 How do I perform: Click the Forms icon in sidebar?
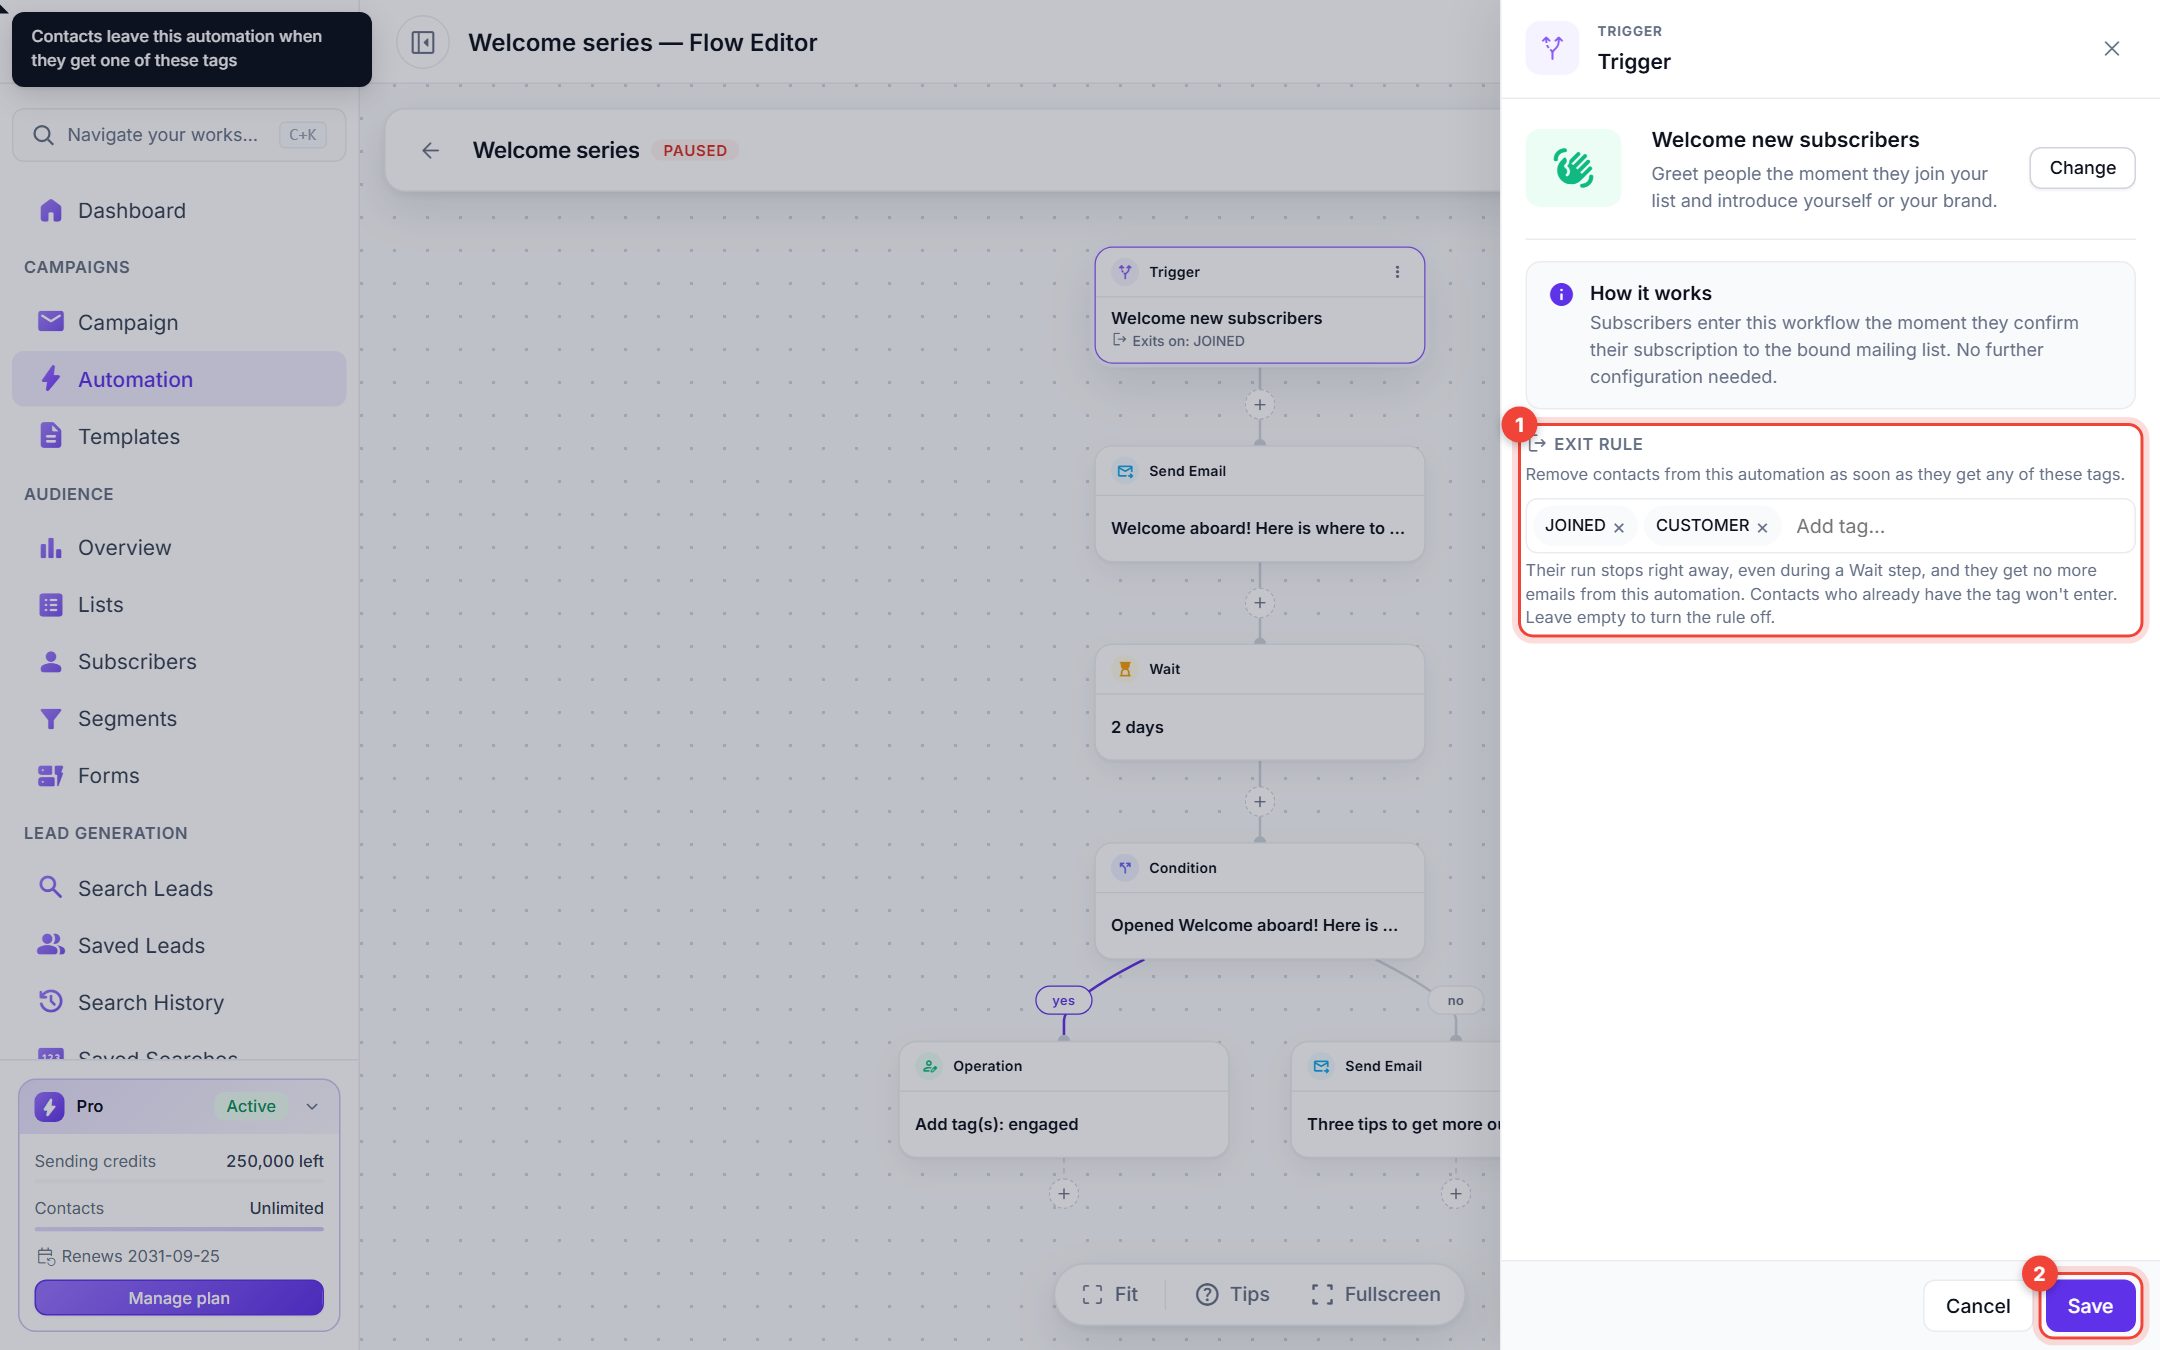tap(50, 775)
